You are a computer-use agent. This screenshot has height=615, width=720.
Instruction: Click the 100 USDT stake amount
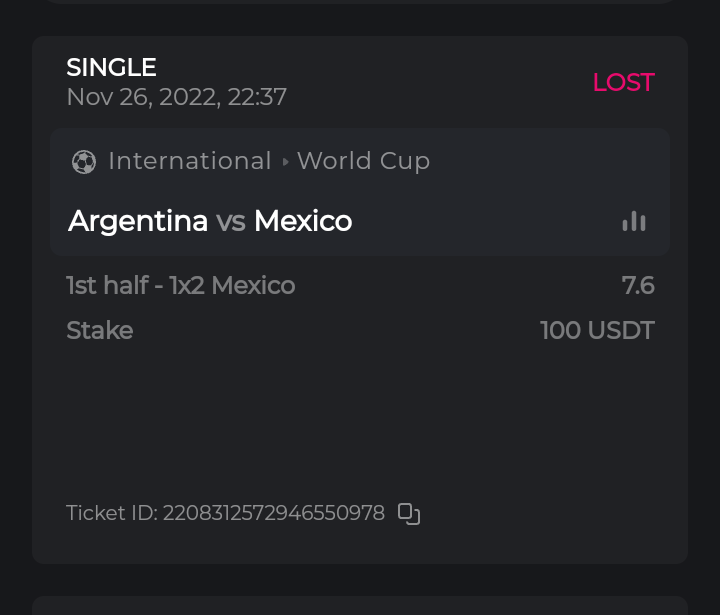click(597, 331)
